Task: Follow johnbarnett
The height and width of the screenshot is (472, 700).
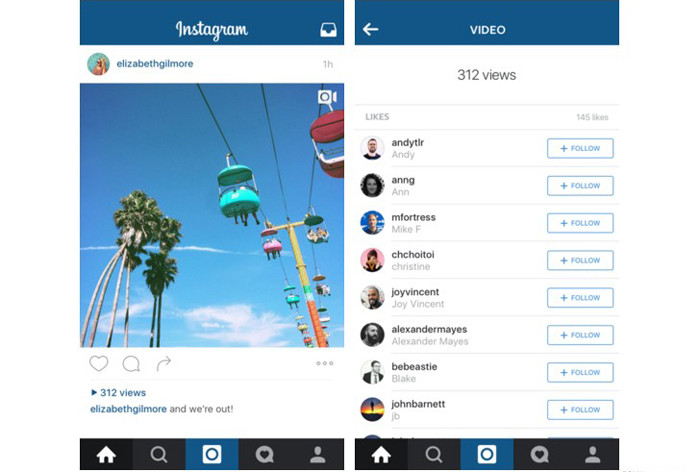Action: [x=580, y=409]
